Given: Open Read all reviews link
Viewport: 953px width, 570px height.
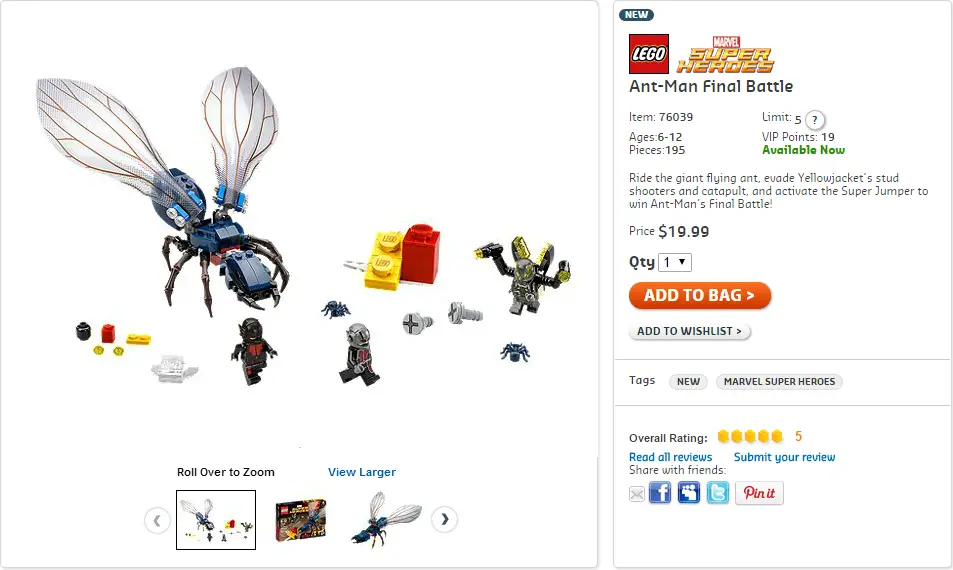Looking at the screenshot, I should pos(670,457).
